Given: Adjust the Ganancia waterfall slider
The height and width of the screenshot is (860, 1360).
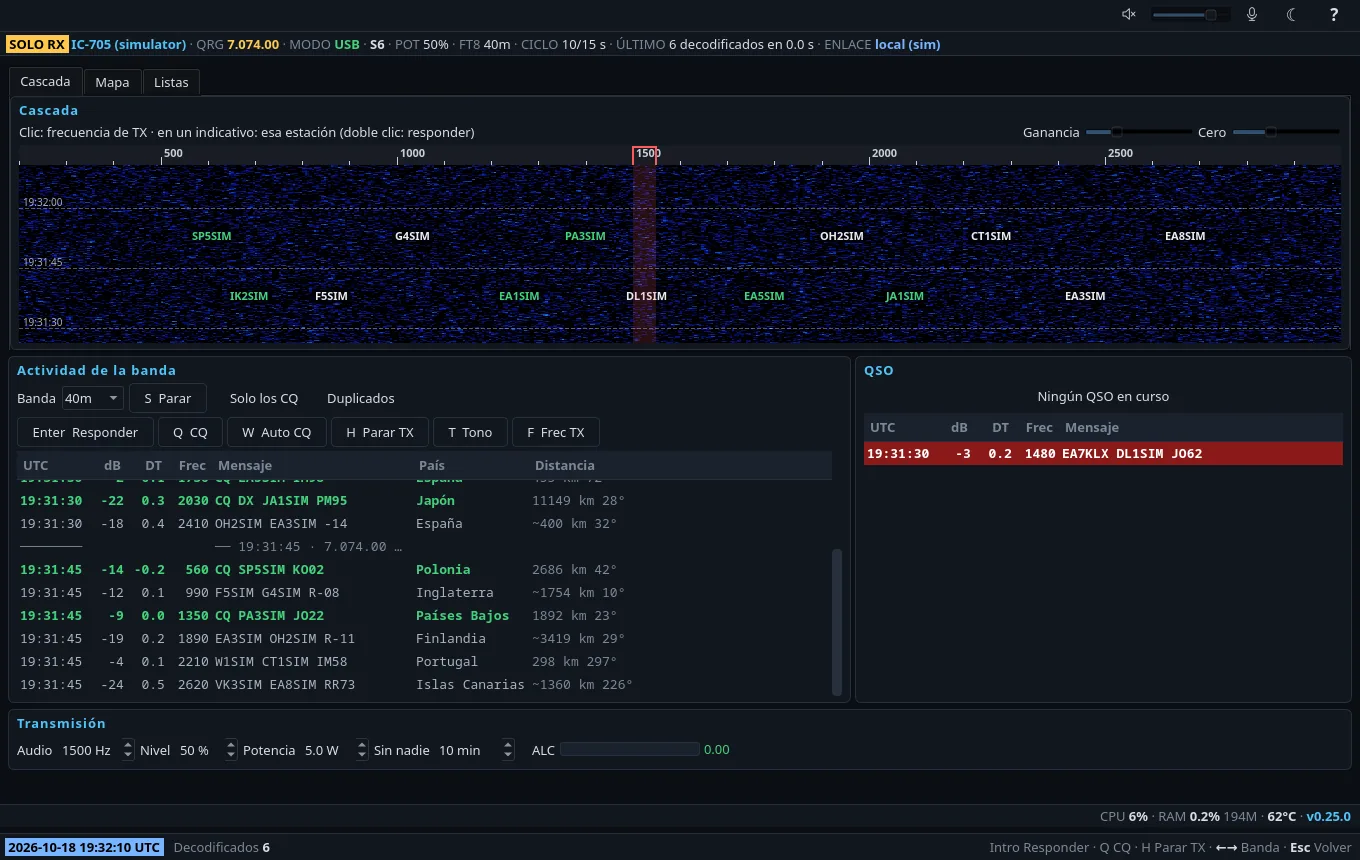Looking at the screenshot, I should click(1137, 132).
